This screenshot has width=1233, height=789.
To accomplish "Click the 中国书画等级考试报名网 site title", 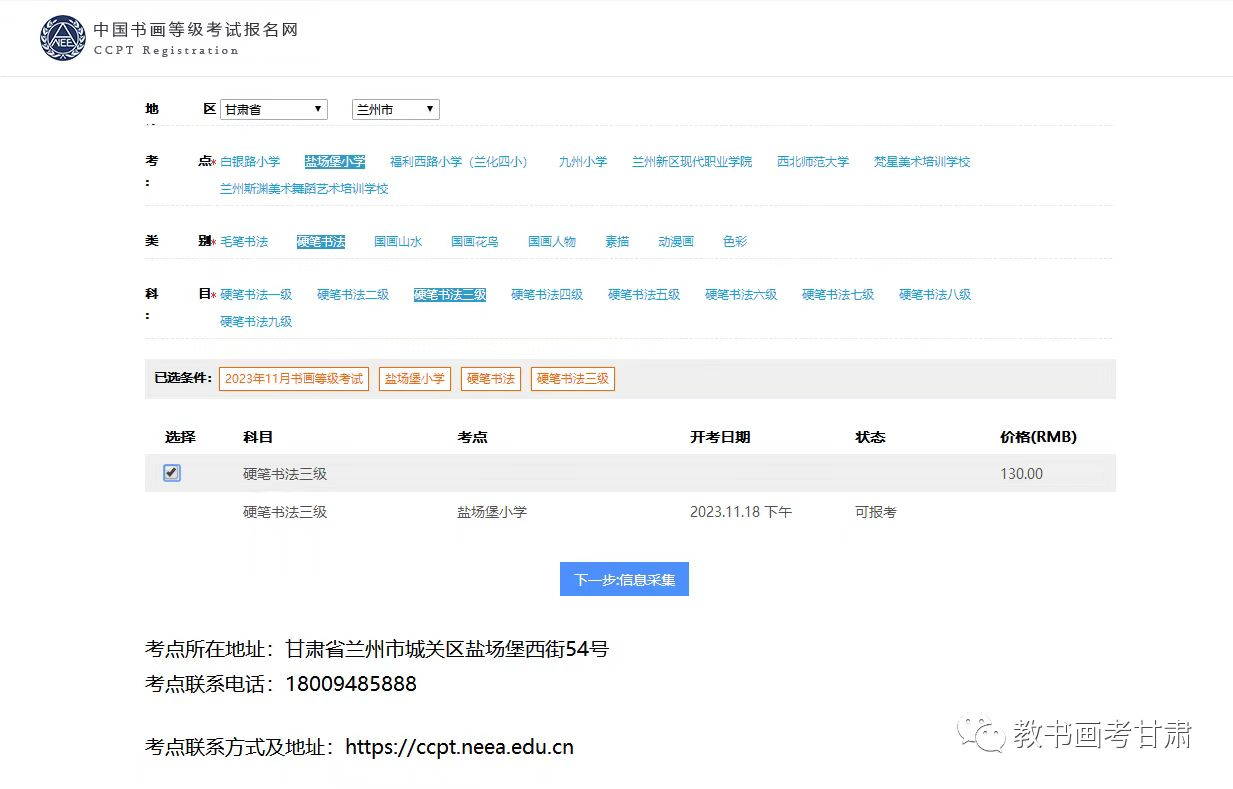I will pos(195,30).
